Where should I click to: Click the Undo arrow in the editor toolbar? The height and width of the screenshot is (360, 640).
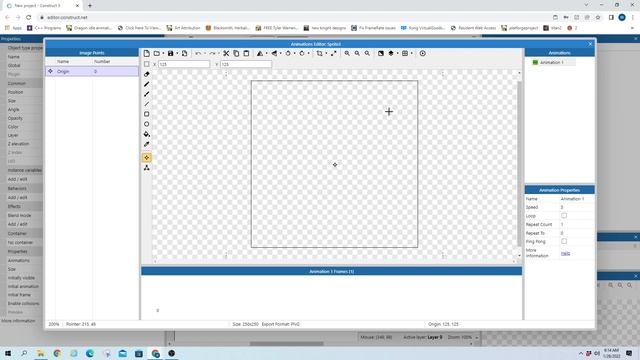point(198,53)
